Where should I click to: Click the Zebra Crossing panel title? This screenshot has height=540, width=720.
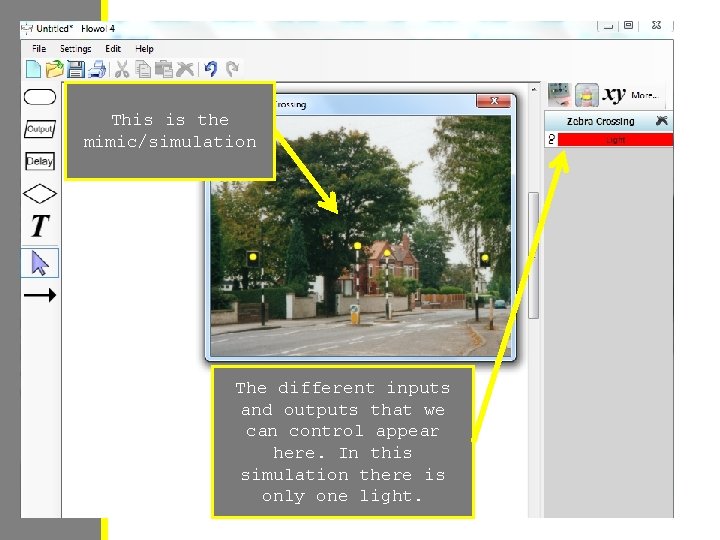pos(600,121)
